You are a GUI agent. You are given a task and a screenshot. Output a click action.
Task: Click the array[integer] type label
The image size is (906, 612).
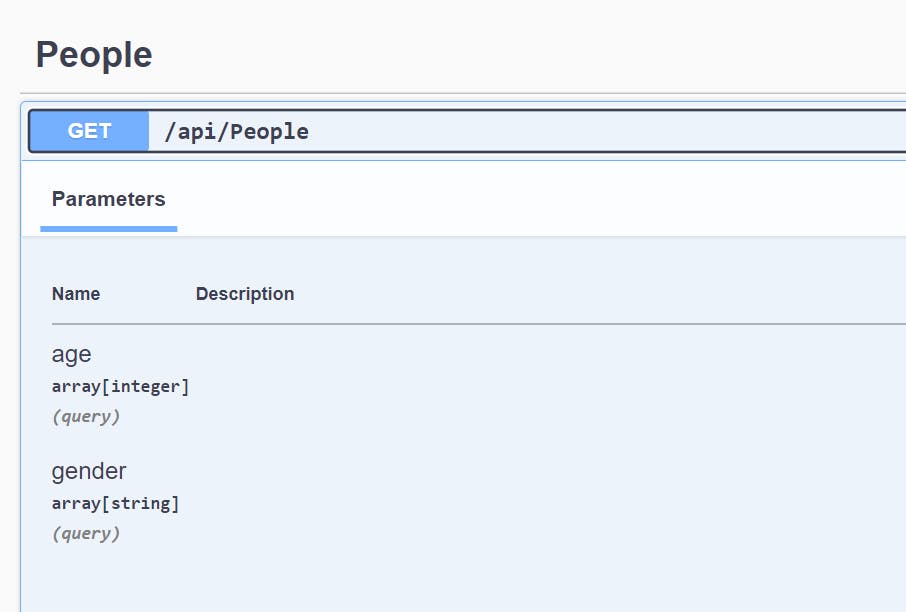click(x=121, y=387)
